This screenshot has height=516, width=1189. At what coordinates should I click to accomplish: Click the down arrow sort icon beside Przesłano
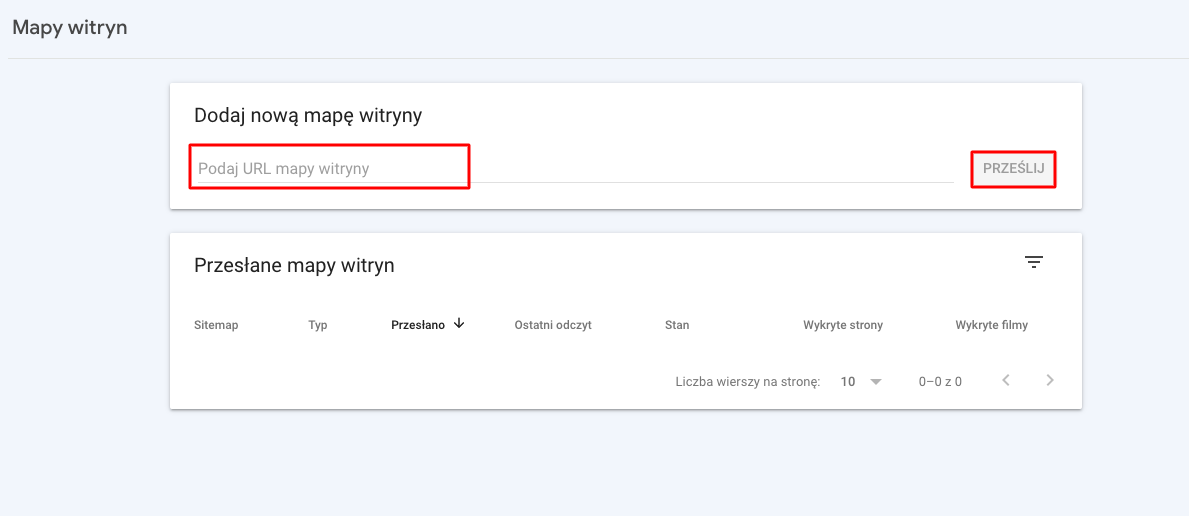(x=459, y=324)
